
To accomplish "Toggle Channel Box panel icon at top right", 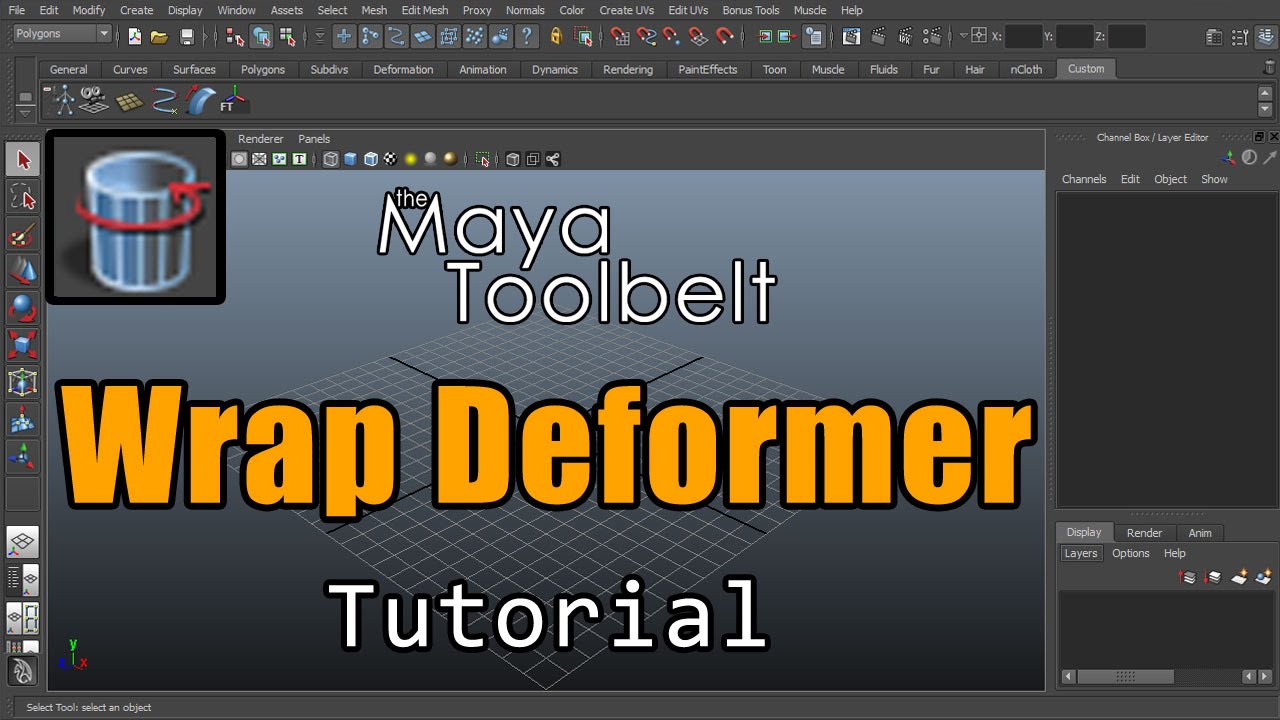I will [x=1266, y=37].
